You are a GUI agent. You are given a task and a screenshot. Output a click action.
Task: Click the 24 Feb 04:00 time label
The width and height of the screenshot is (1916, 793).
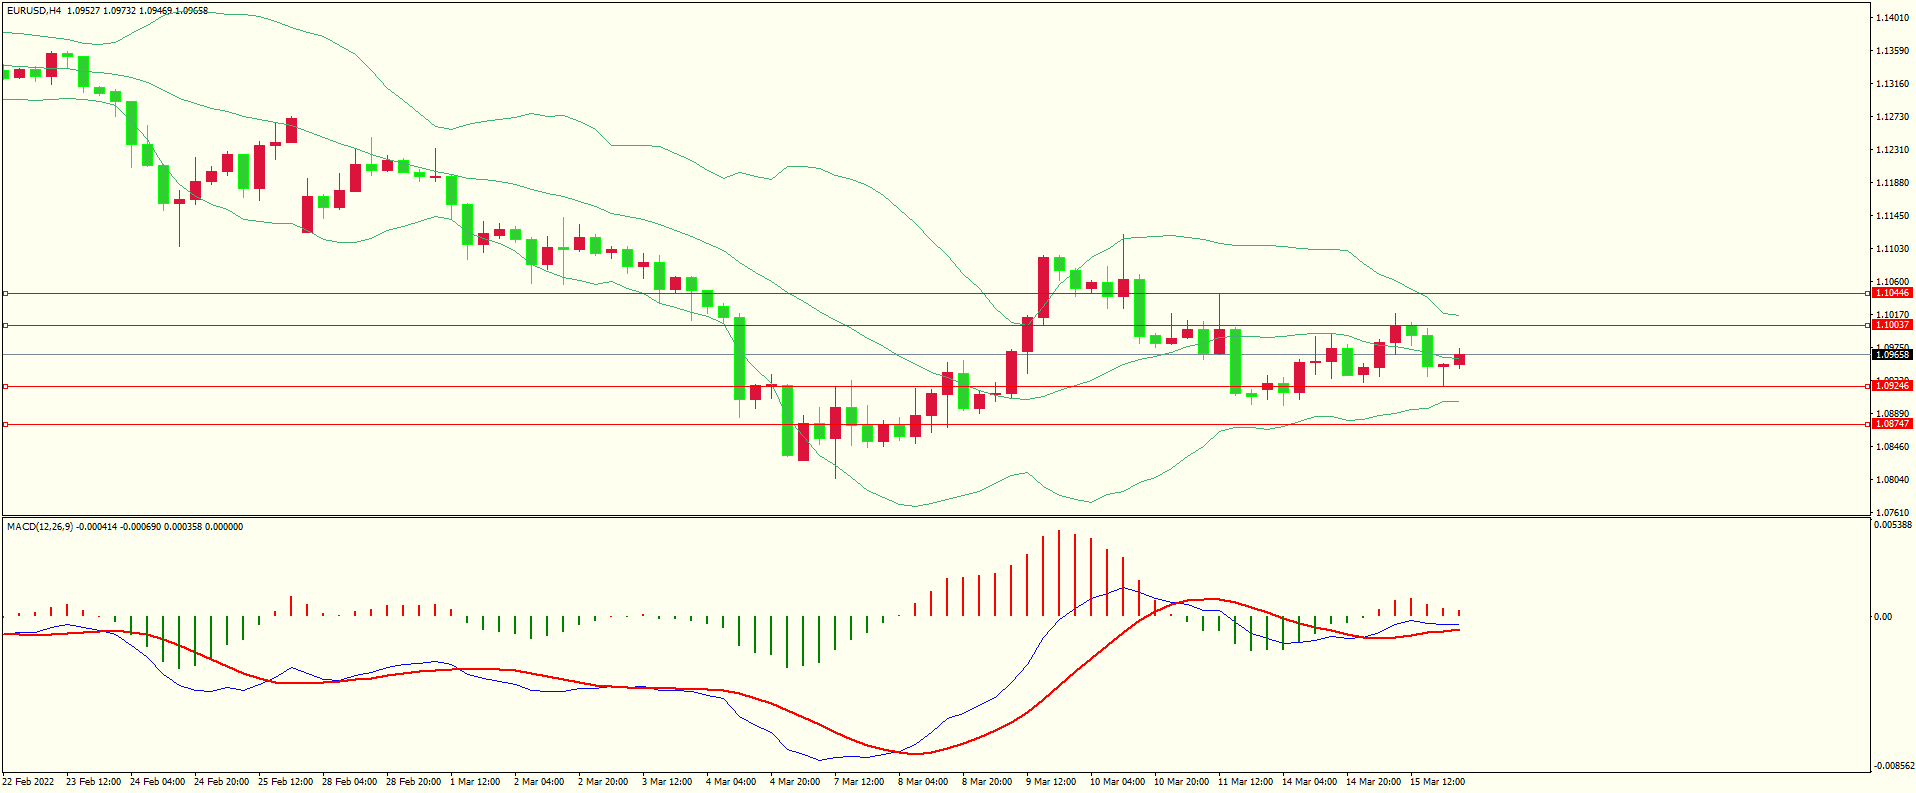(x=157, y=782)
